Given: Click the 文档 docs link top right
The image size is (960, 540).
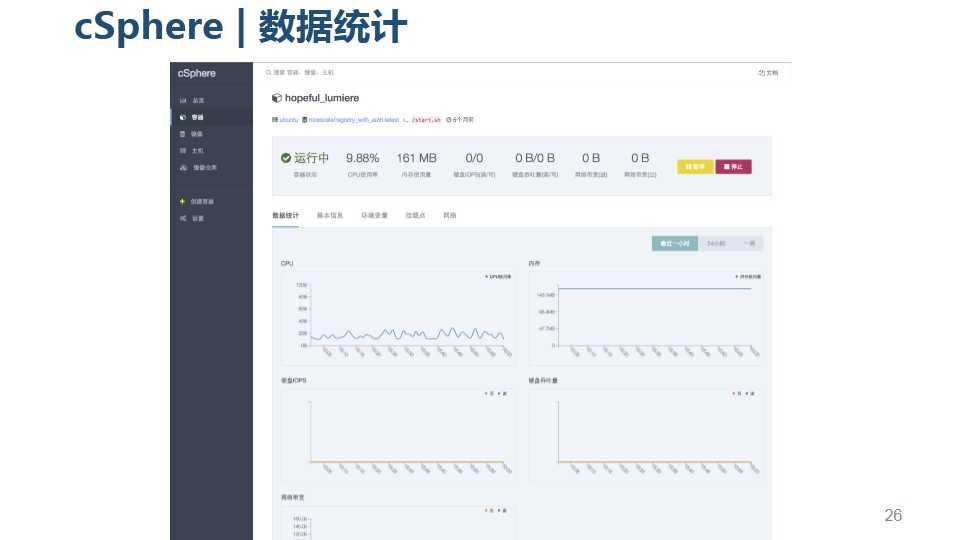Looking at the screenshot, I should click(x=768, y=72).
